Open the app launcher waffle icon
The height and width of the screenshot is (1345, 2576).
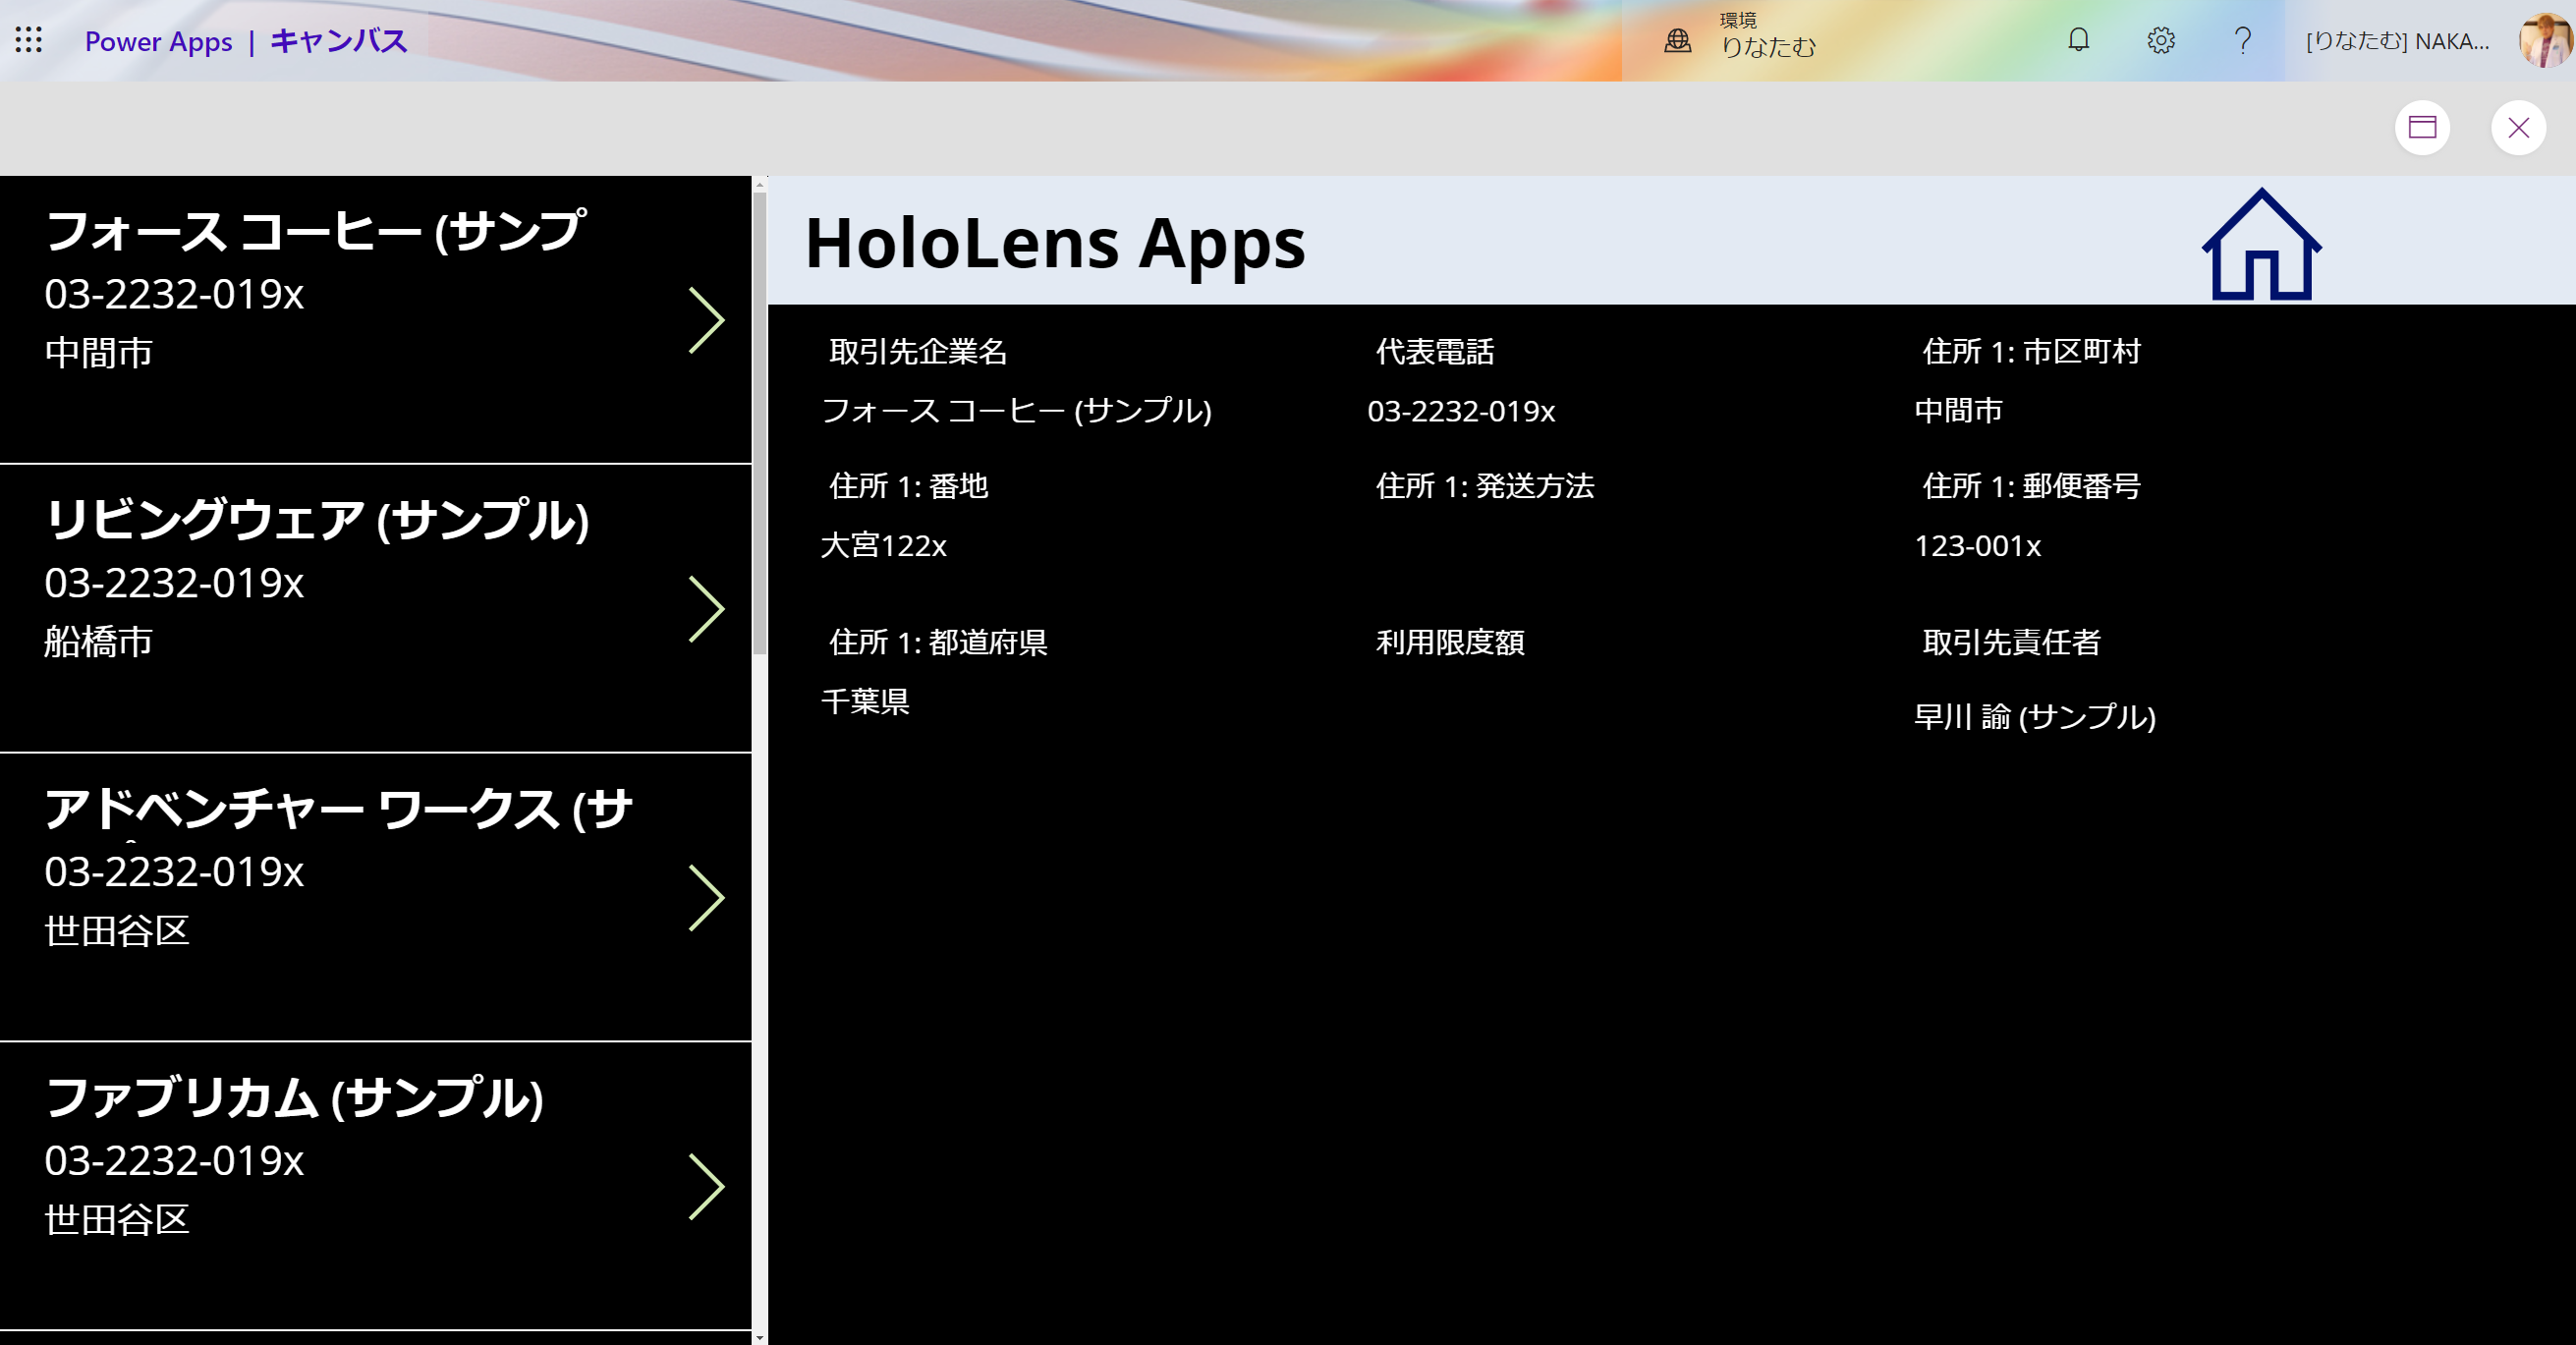[29, 40]
